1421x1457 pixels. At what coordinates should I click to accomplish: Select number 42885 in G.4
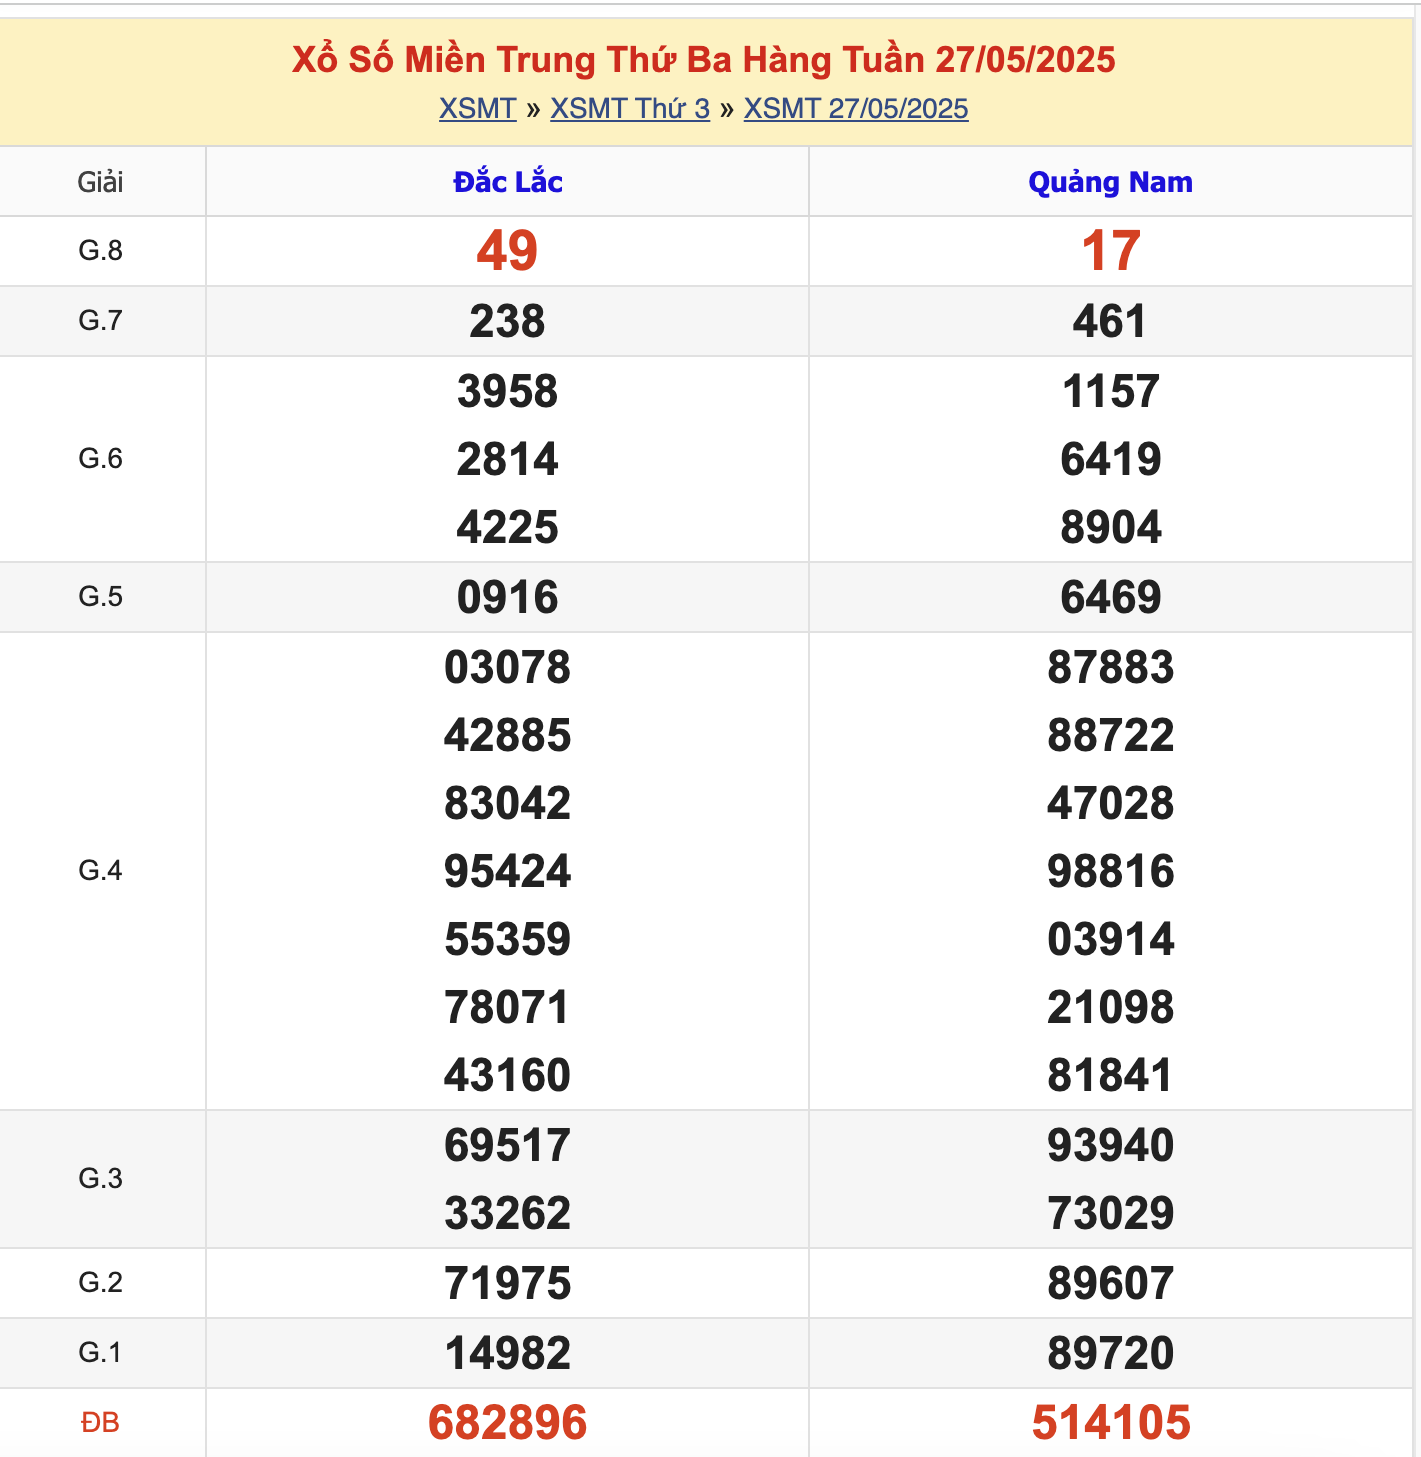[x=508, y=735]
